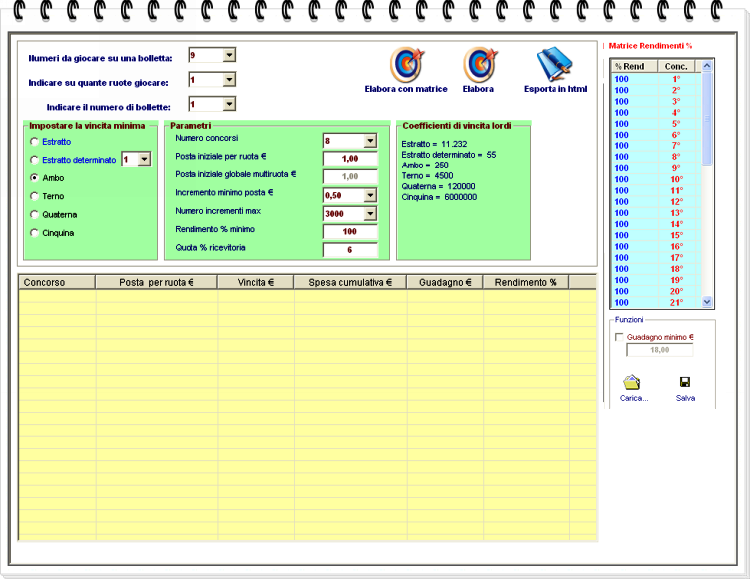This screenshot has height=579, width=750.
Task: Open the Numero incrementi max dropdown
Action: point(370,213)
